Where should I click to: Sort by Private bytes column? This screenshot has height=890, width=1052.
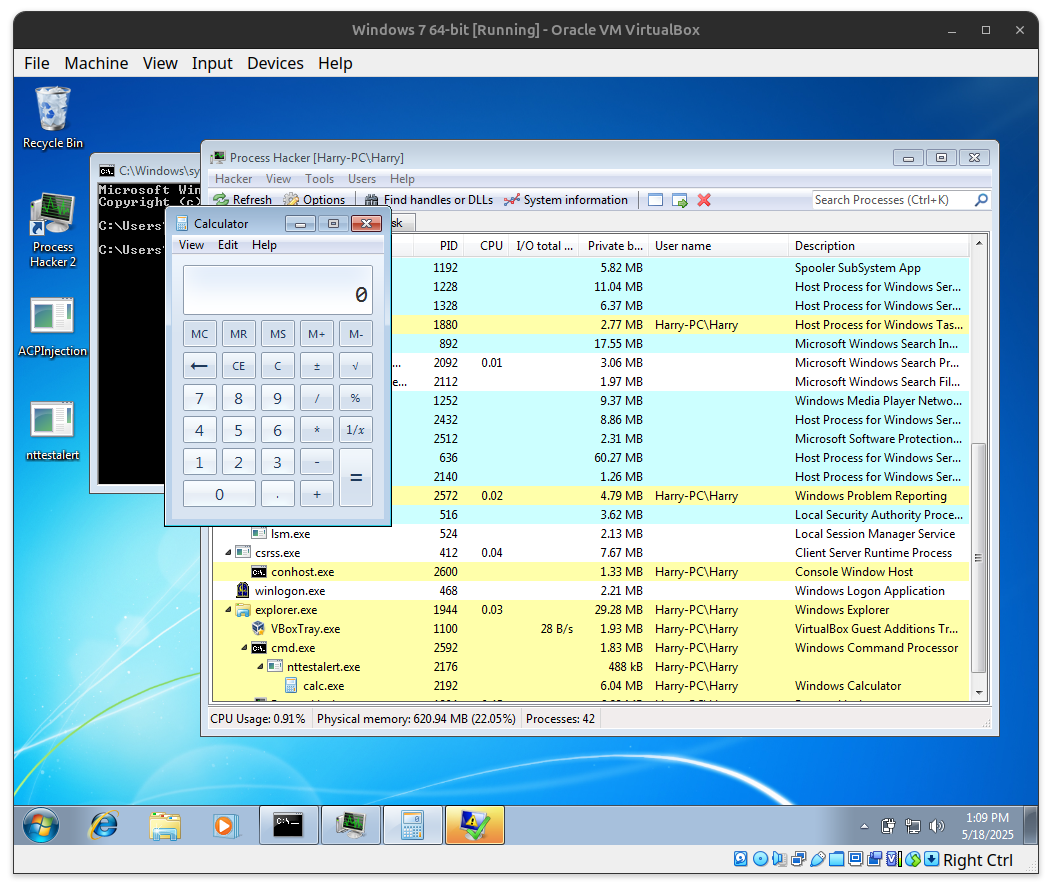click(x=613, y=246)
